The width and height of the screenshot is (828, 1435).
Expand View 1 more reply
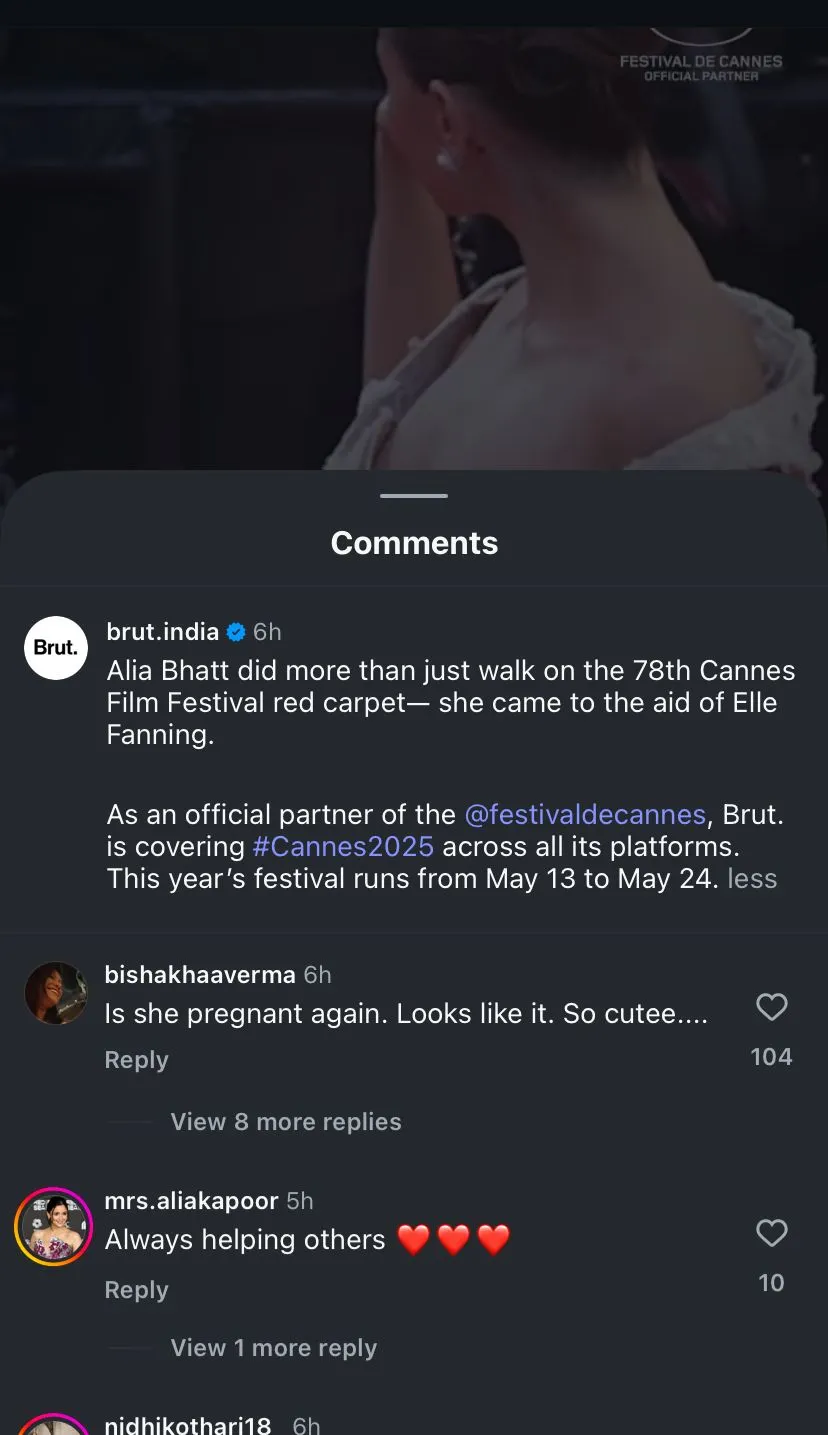pyautogui.click(x=274, y=1348)
